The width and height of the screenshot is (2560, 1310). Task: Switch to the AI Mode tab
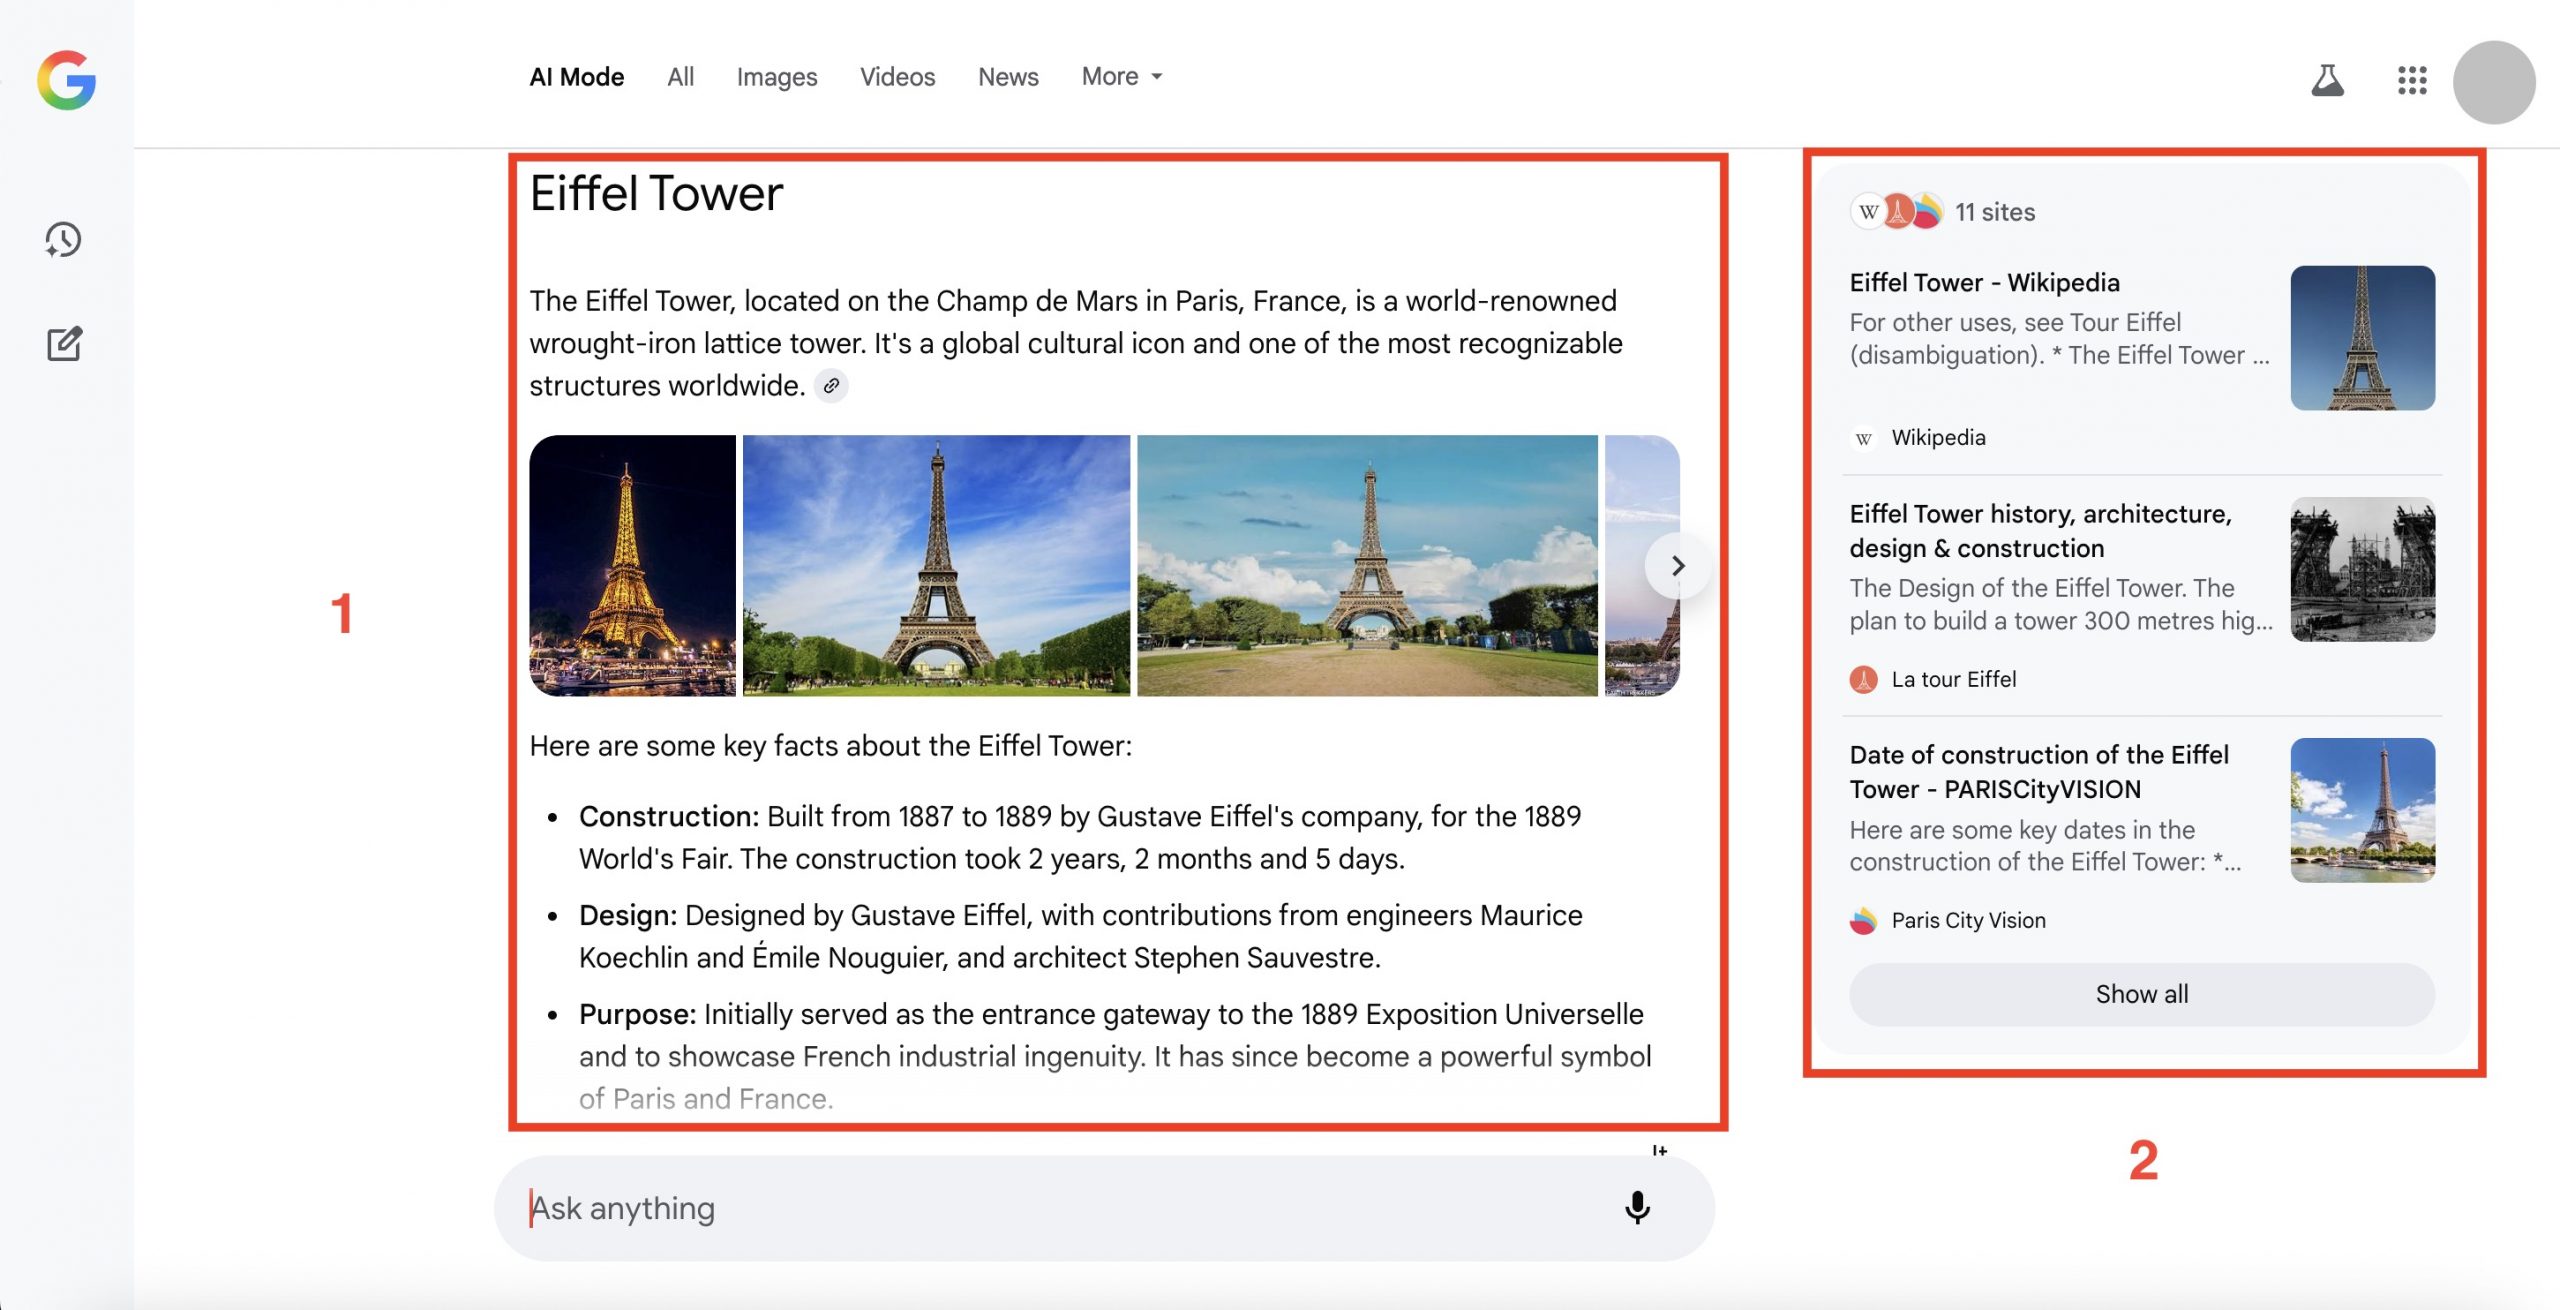(577, 77)
